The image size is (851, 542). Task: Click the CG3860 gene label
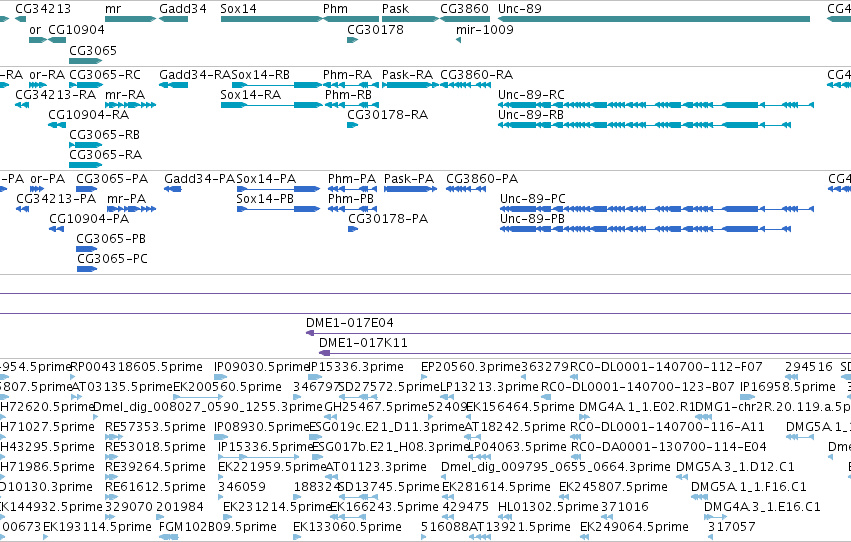465,9
